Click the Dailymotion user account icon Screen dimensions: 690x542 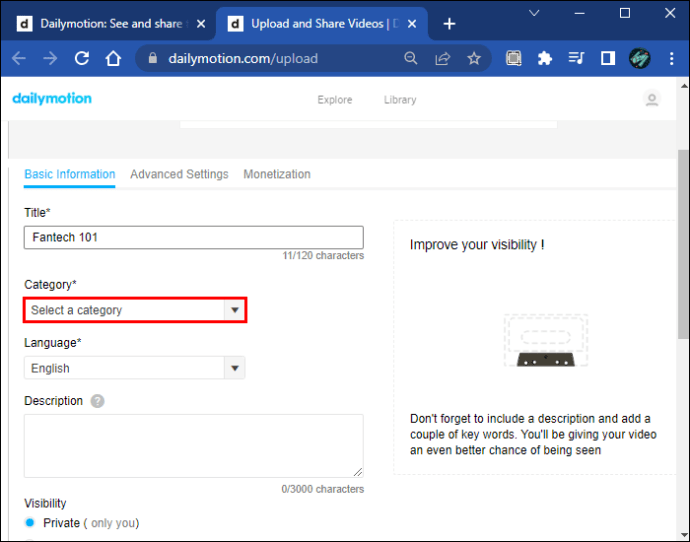point(652,99)
